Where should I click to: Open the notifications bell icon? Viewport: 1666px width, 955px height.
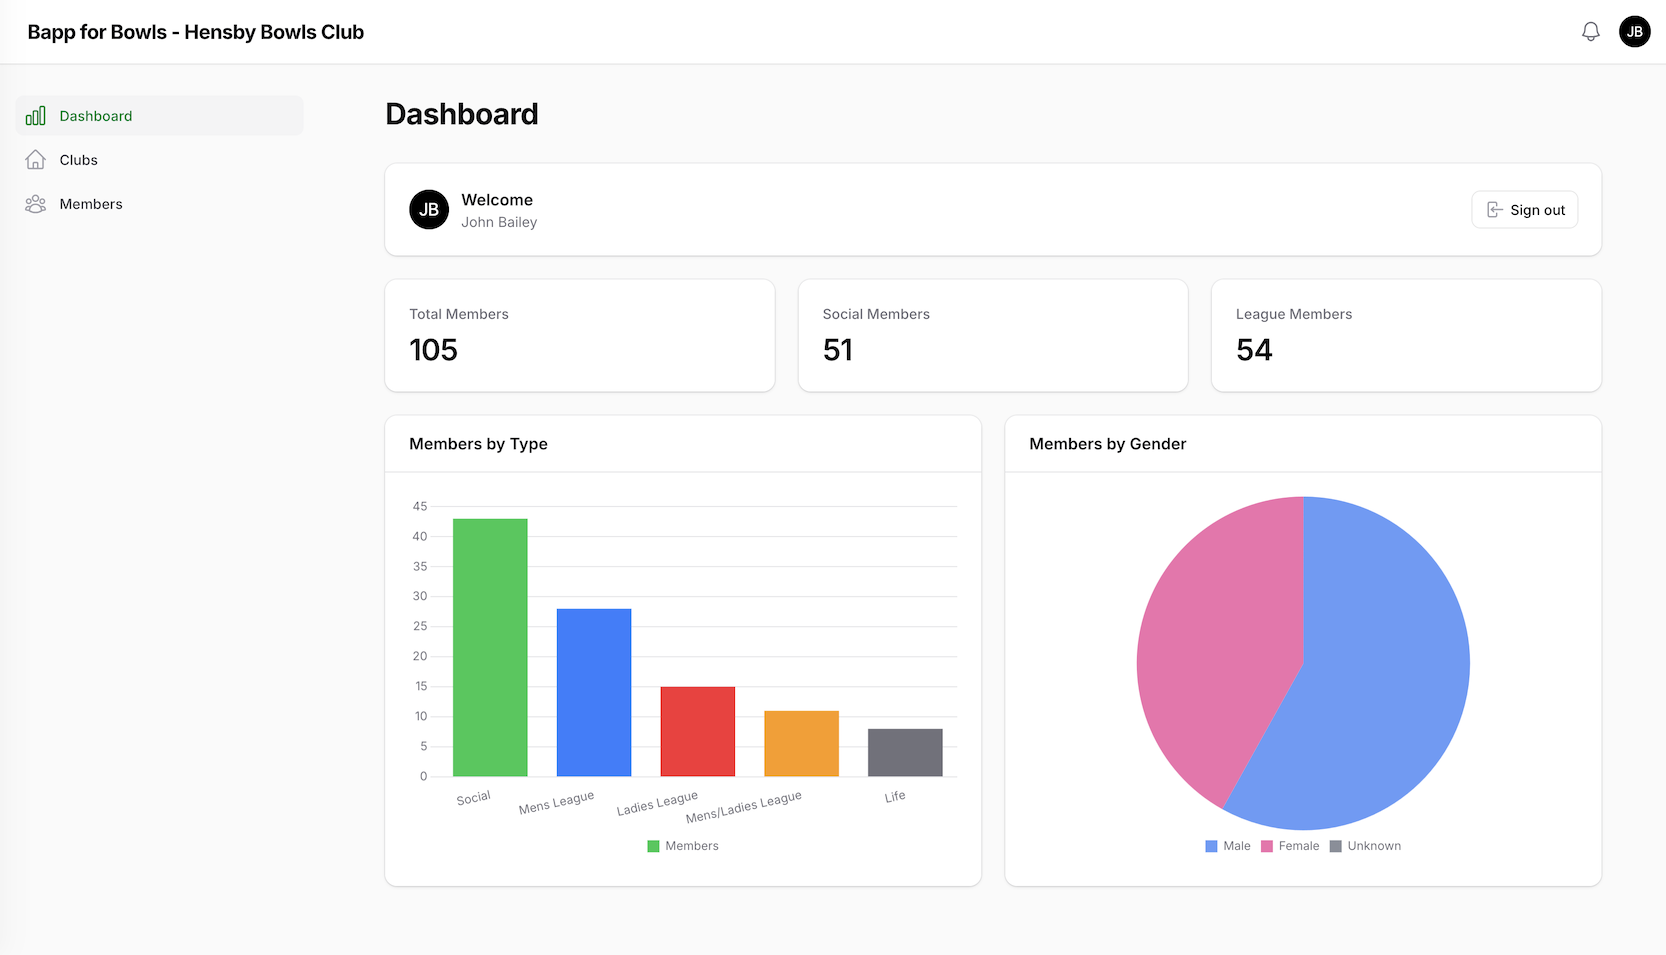coord(1590,31)
